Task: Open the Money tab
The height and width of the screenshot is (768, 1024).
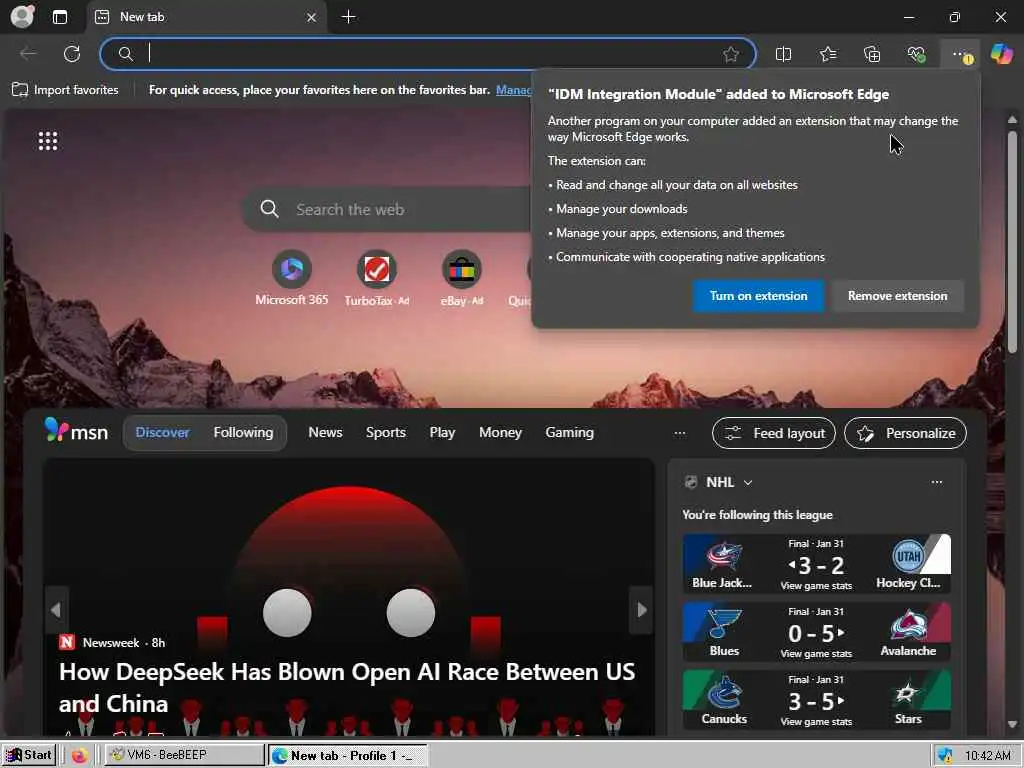Action: (500, 432)
